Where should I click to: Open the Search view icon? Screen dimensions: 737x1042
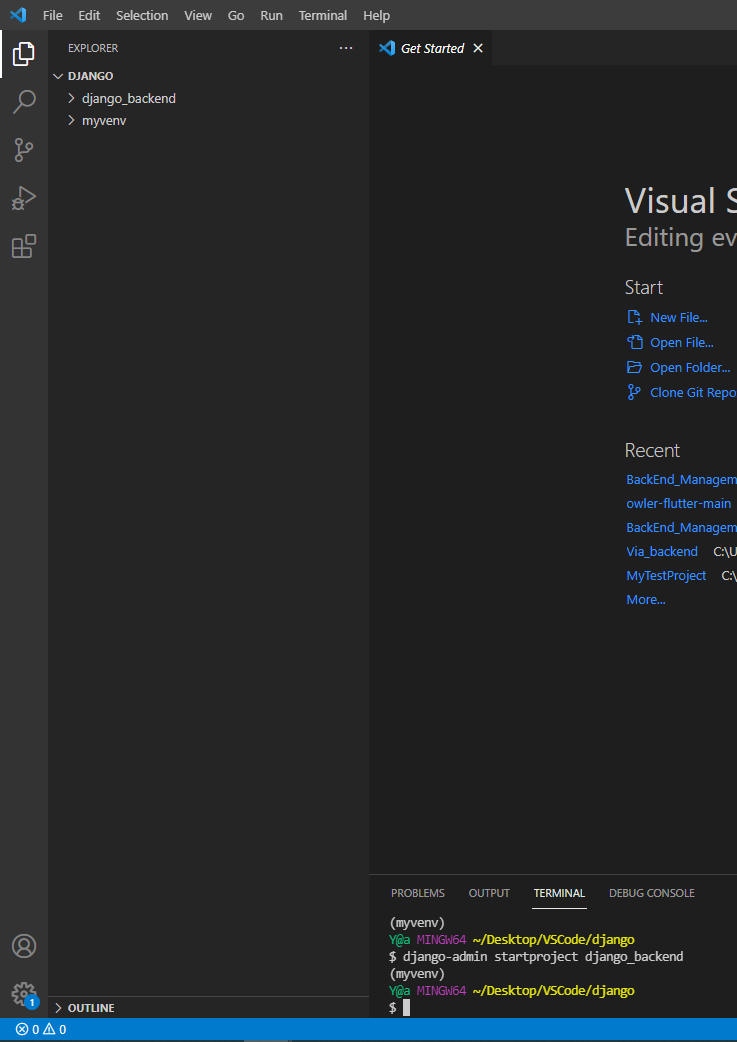coord(23,102)
